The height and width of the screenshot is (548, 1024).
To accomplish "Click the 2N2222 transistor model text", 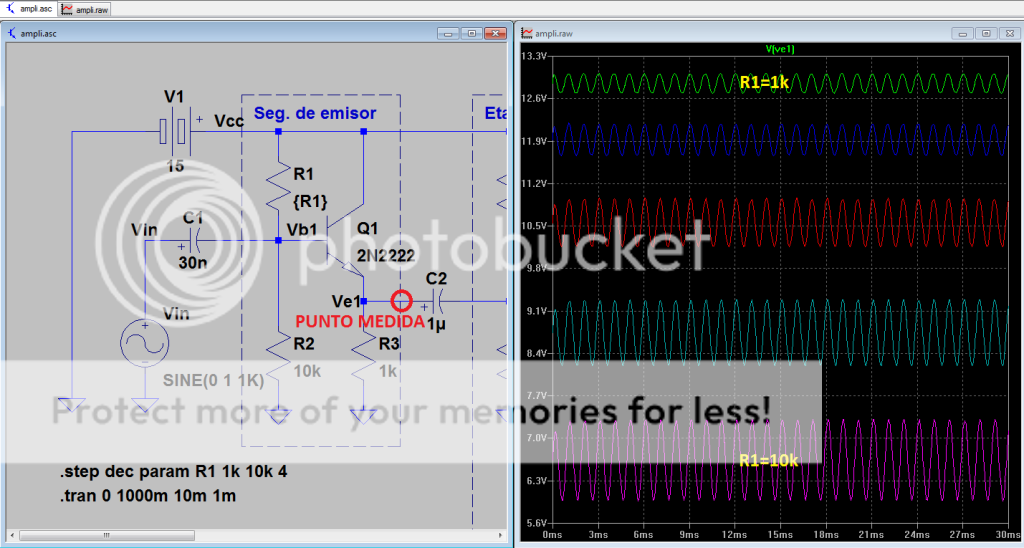I will tap(385, 255).
